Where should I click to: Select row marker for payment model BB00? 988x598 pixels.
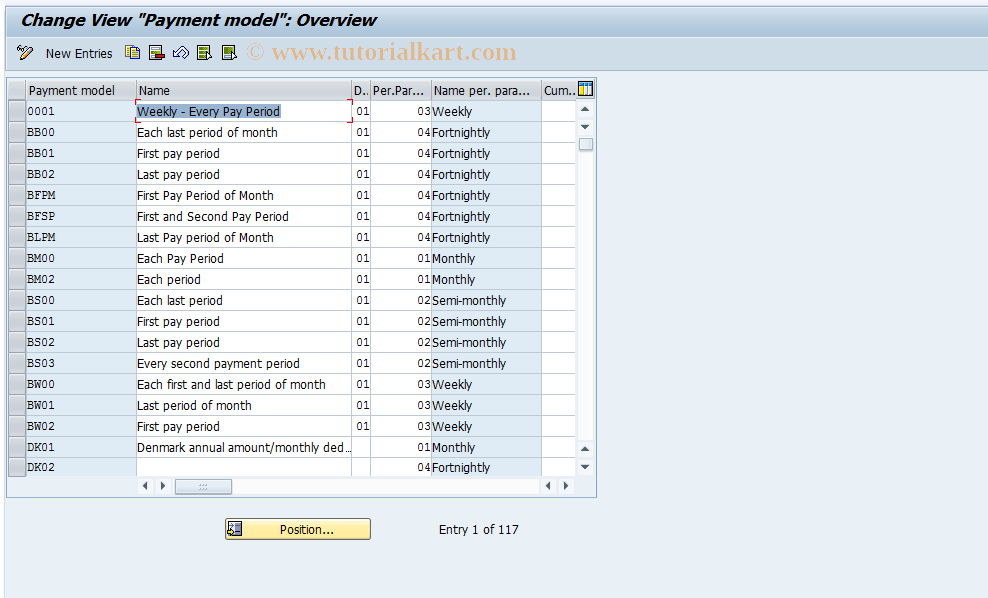[17, 132]
